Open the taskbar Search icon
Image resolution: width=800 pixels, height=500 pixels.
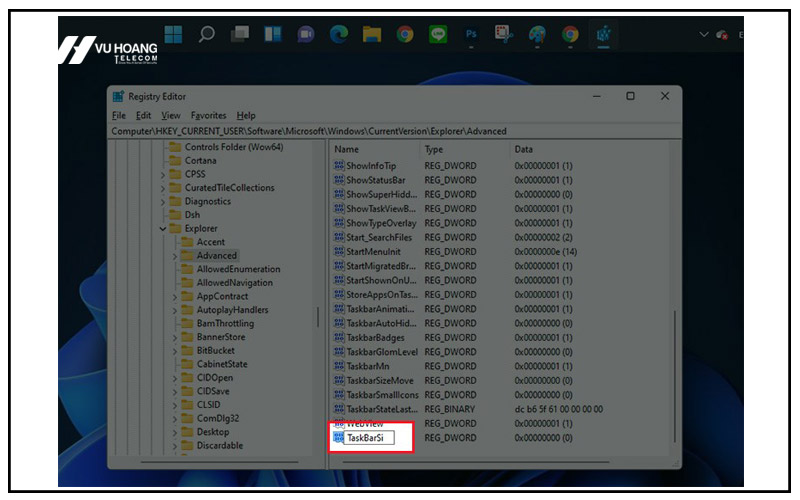206,34
